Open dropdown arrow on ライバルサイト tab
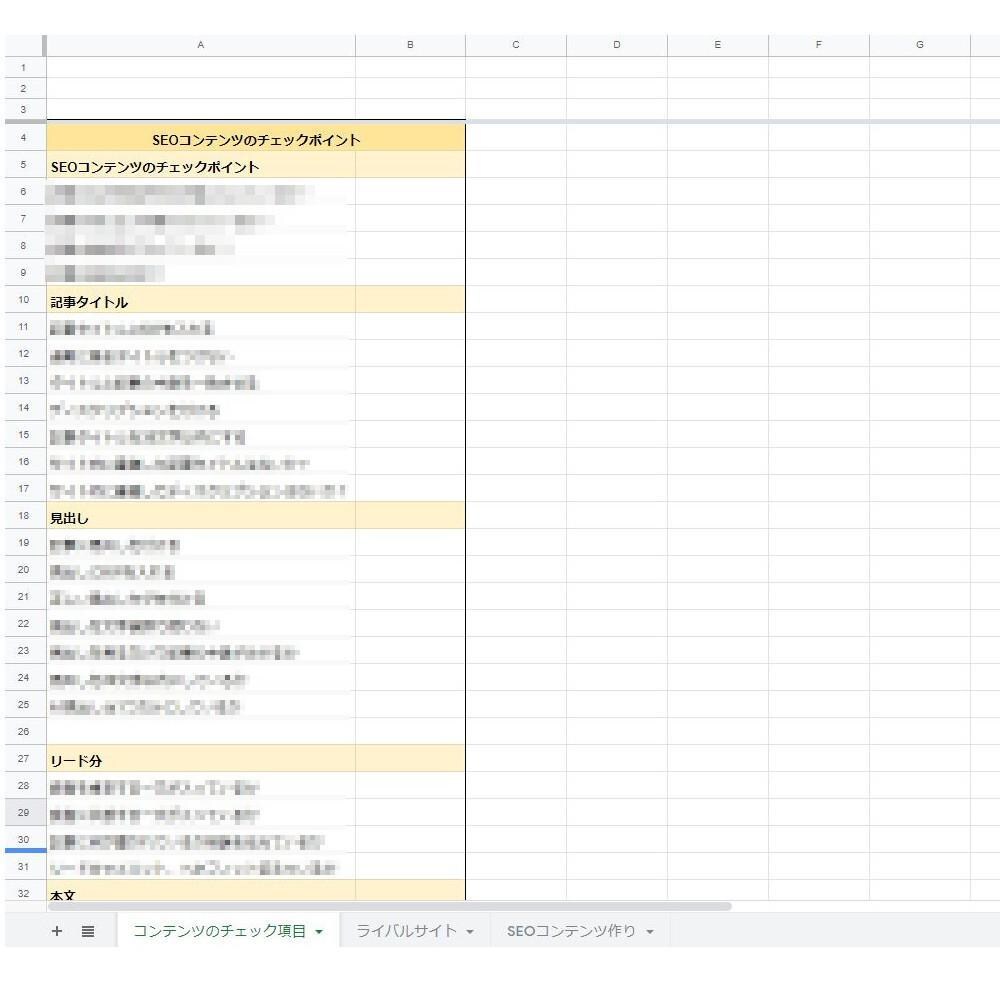 (470, 932)
